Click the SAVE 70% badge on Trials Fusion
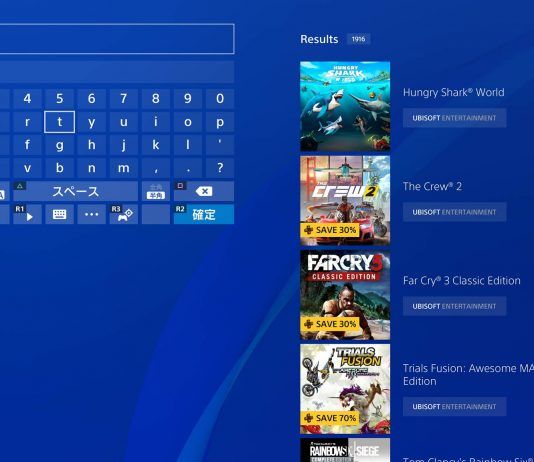The width and height of the screenshot is (534, 462). click(330, 418)
